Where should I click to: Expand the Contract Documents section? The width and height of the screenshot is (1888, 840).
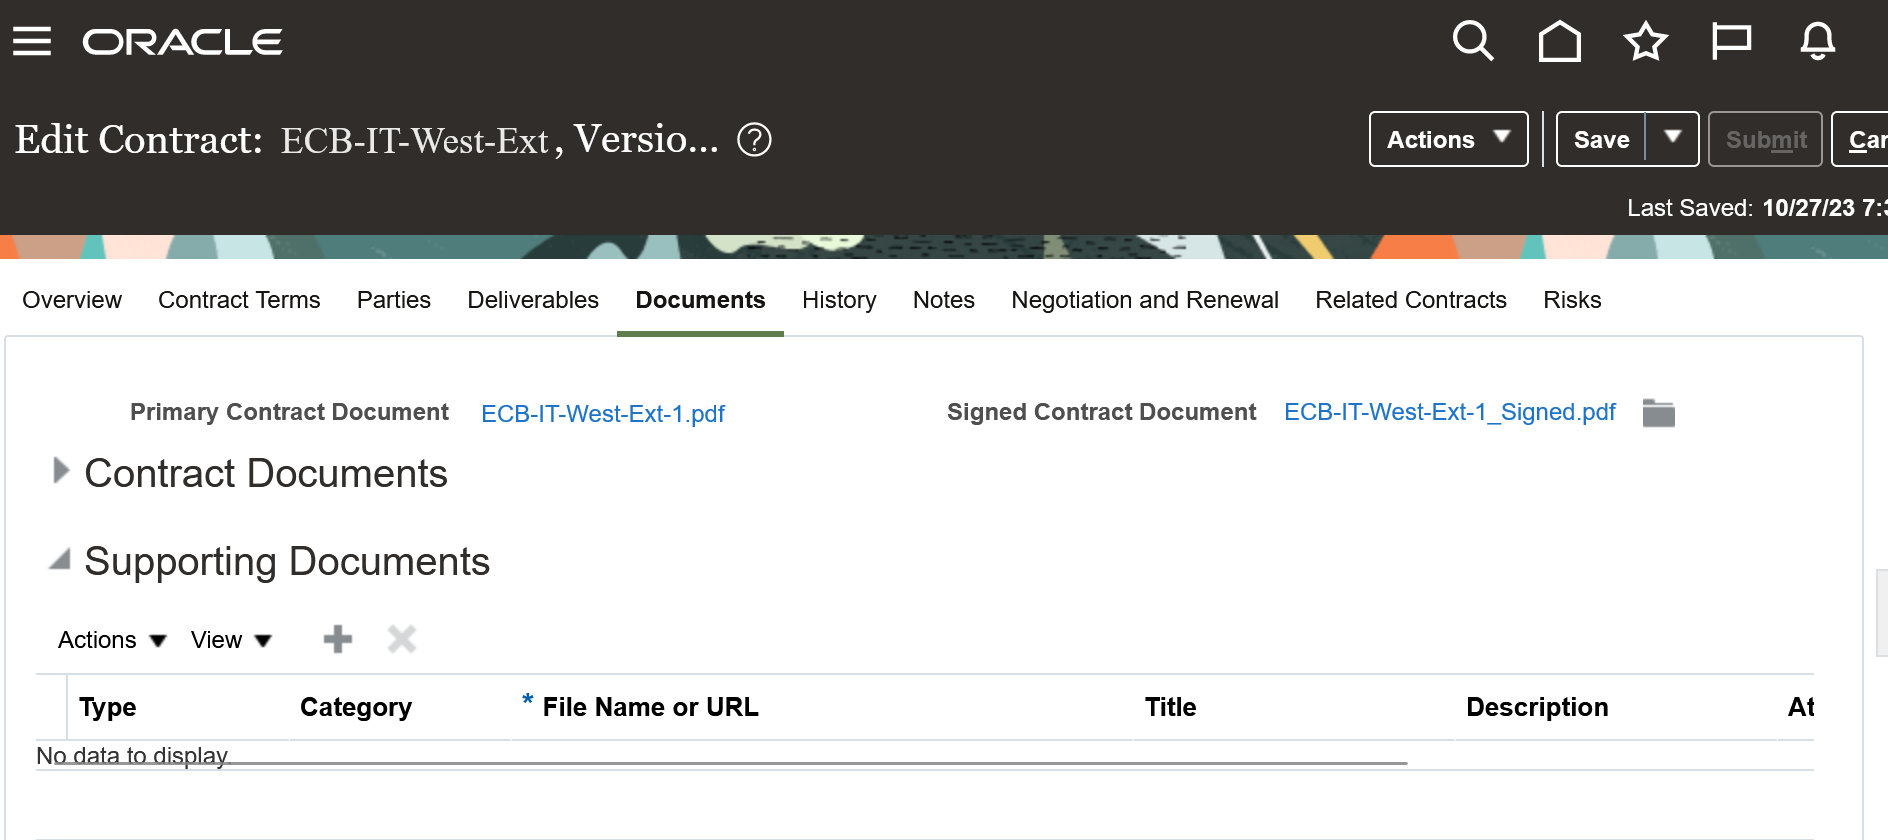60,471
